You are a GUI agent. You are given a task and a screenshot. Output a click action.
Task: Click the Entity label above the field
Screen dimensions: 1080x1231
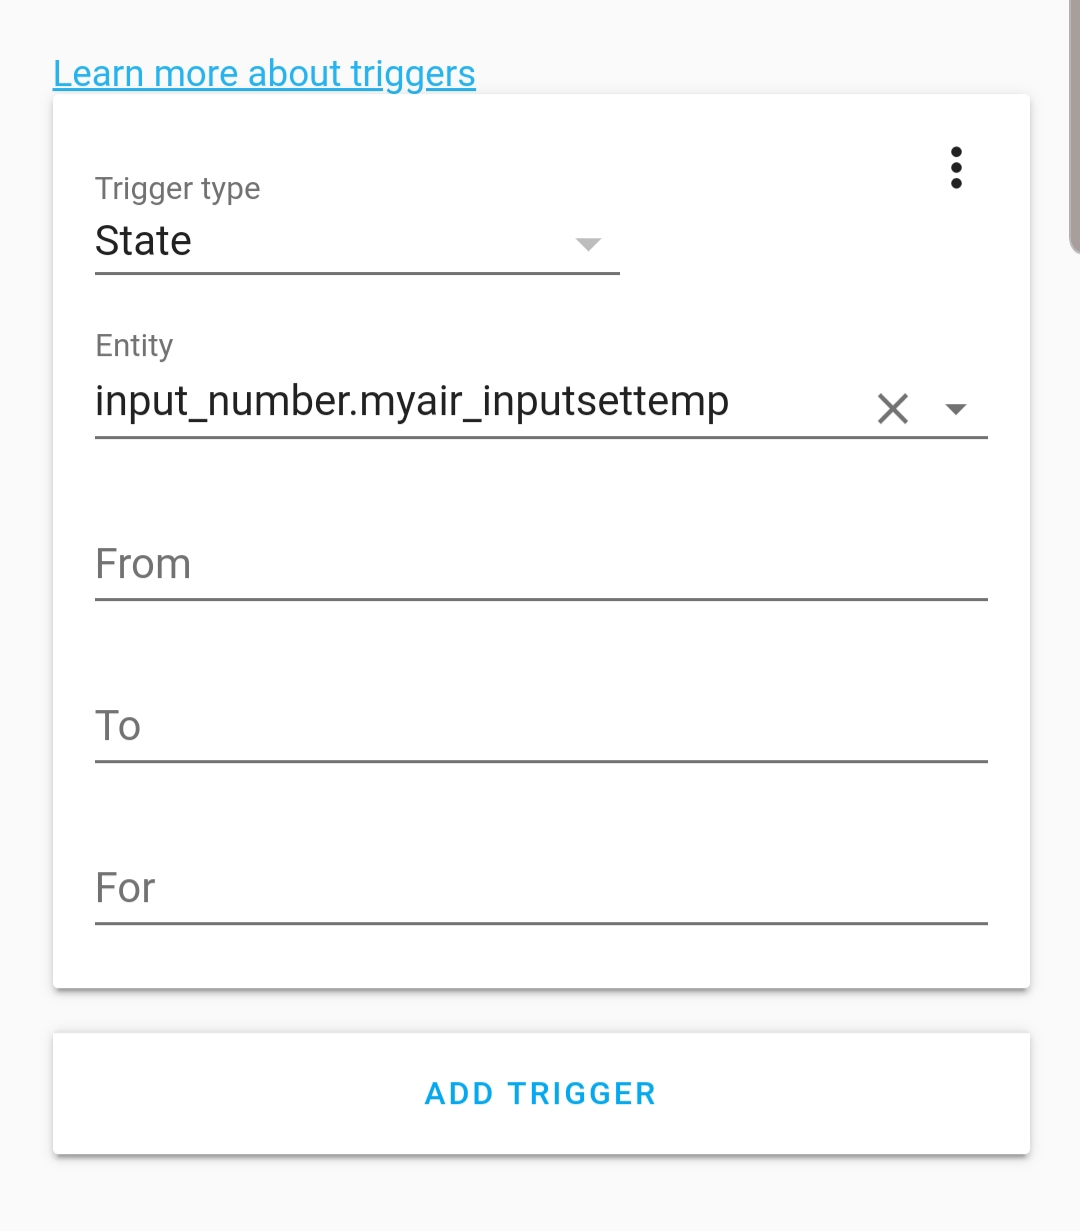pos(134,345)
